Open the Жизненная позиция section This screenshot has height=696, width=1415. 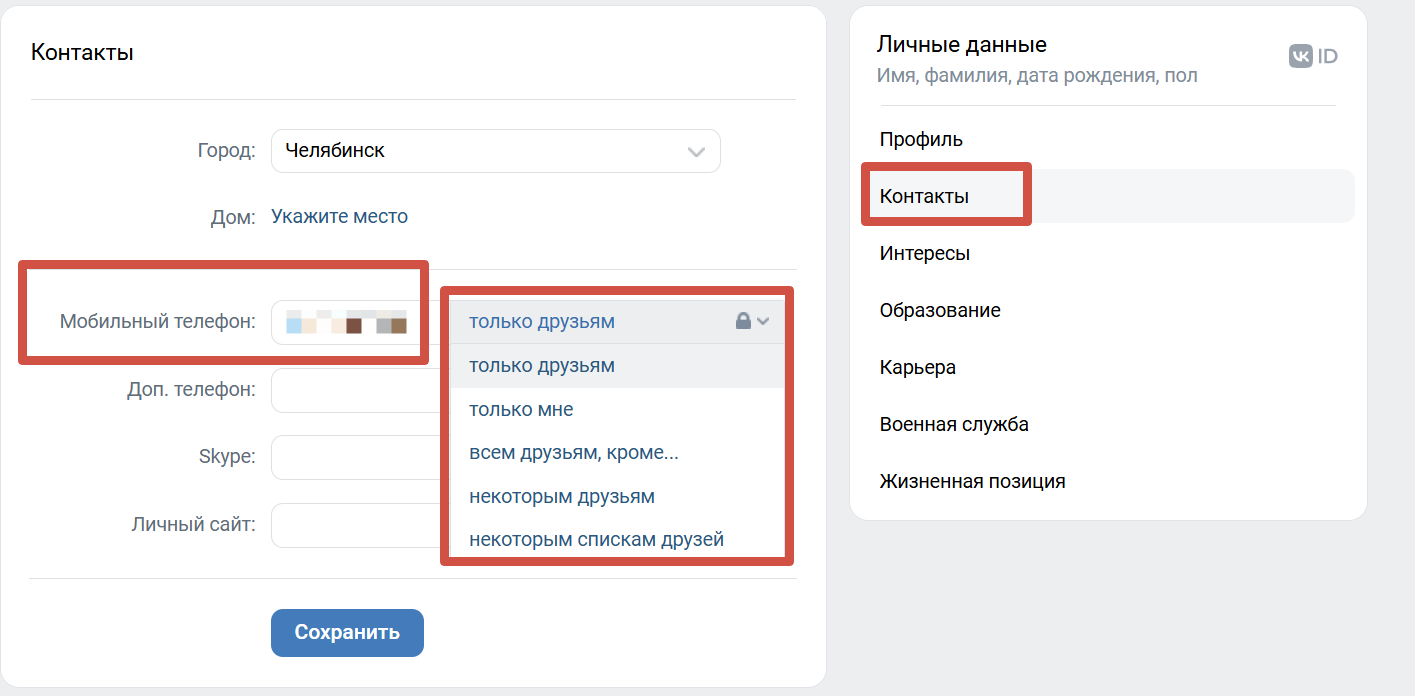click(x=972, y=481)
